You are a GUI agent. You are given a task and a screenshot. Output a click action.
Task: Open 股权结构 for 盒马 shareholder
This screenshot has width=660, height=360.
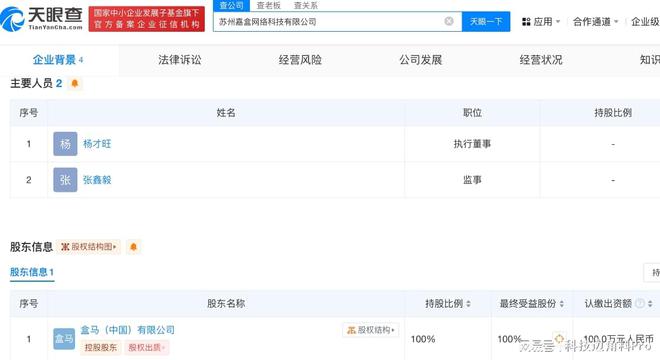click(371, 330)
